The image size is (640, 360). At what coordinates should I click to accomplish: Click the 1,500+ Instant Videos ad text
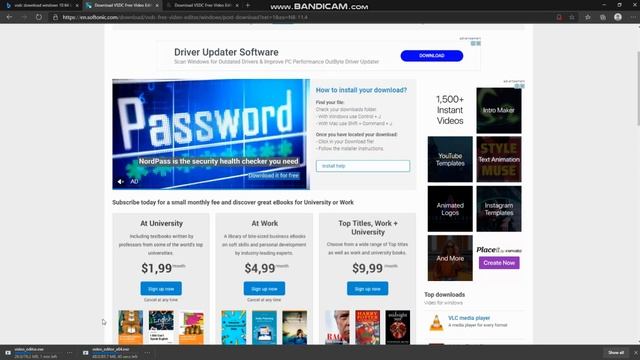[x=450, y=110]
